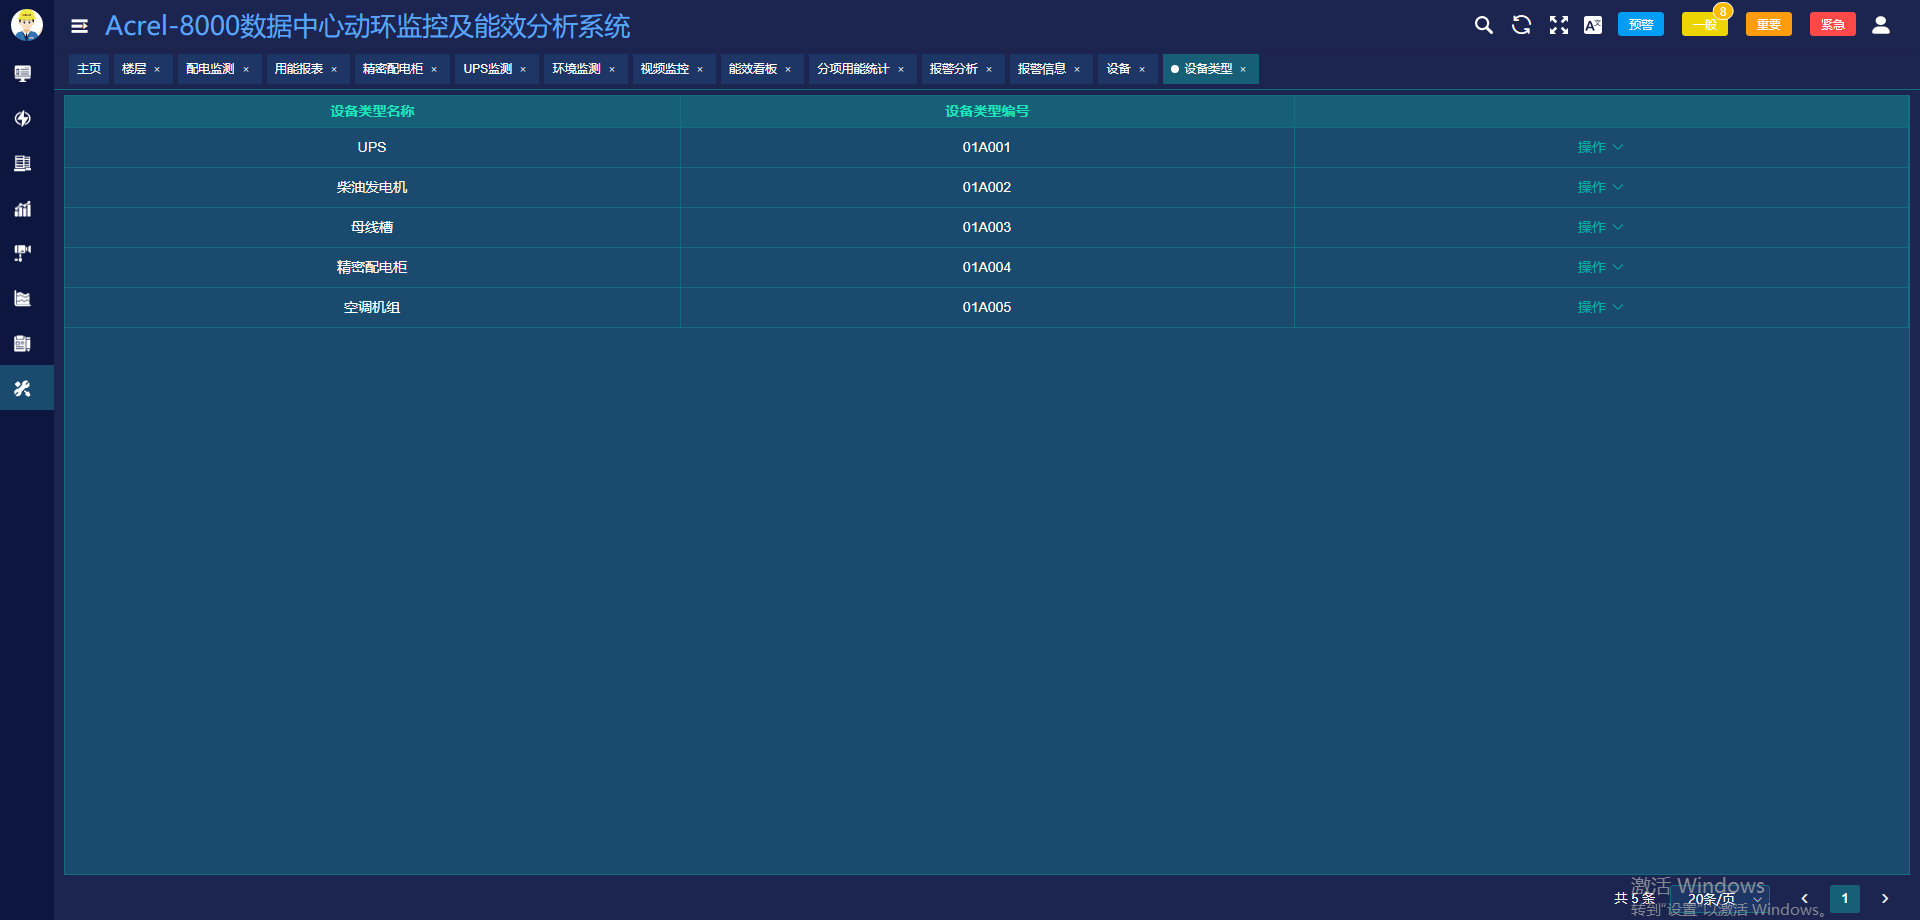The width and height of the screenshot is (1920, 920).
Task: Expand the 操作 dropdown for UPS row
Action: (x=1600, y=147)
